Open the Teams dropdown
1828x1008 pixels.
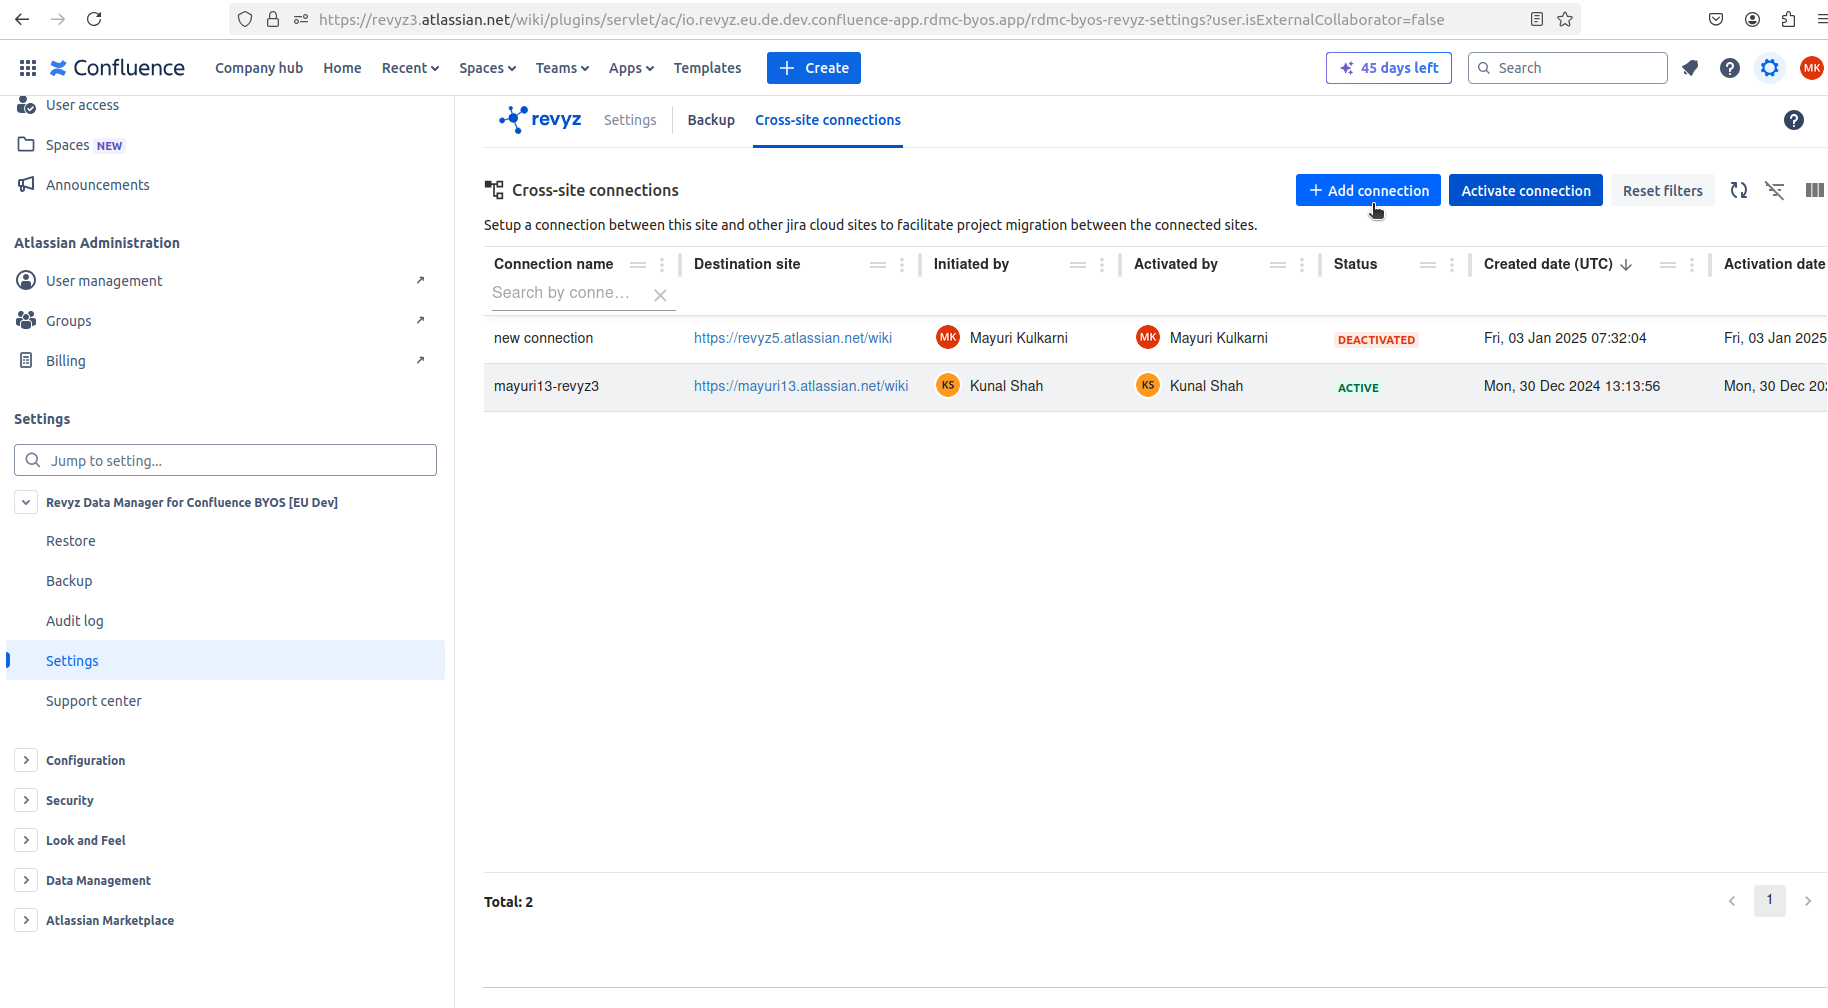562,68
